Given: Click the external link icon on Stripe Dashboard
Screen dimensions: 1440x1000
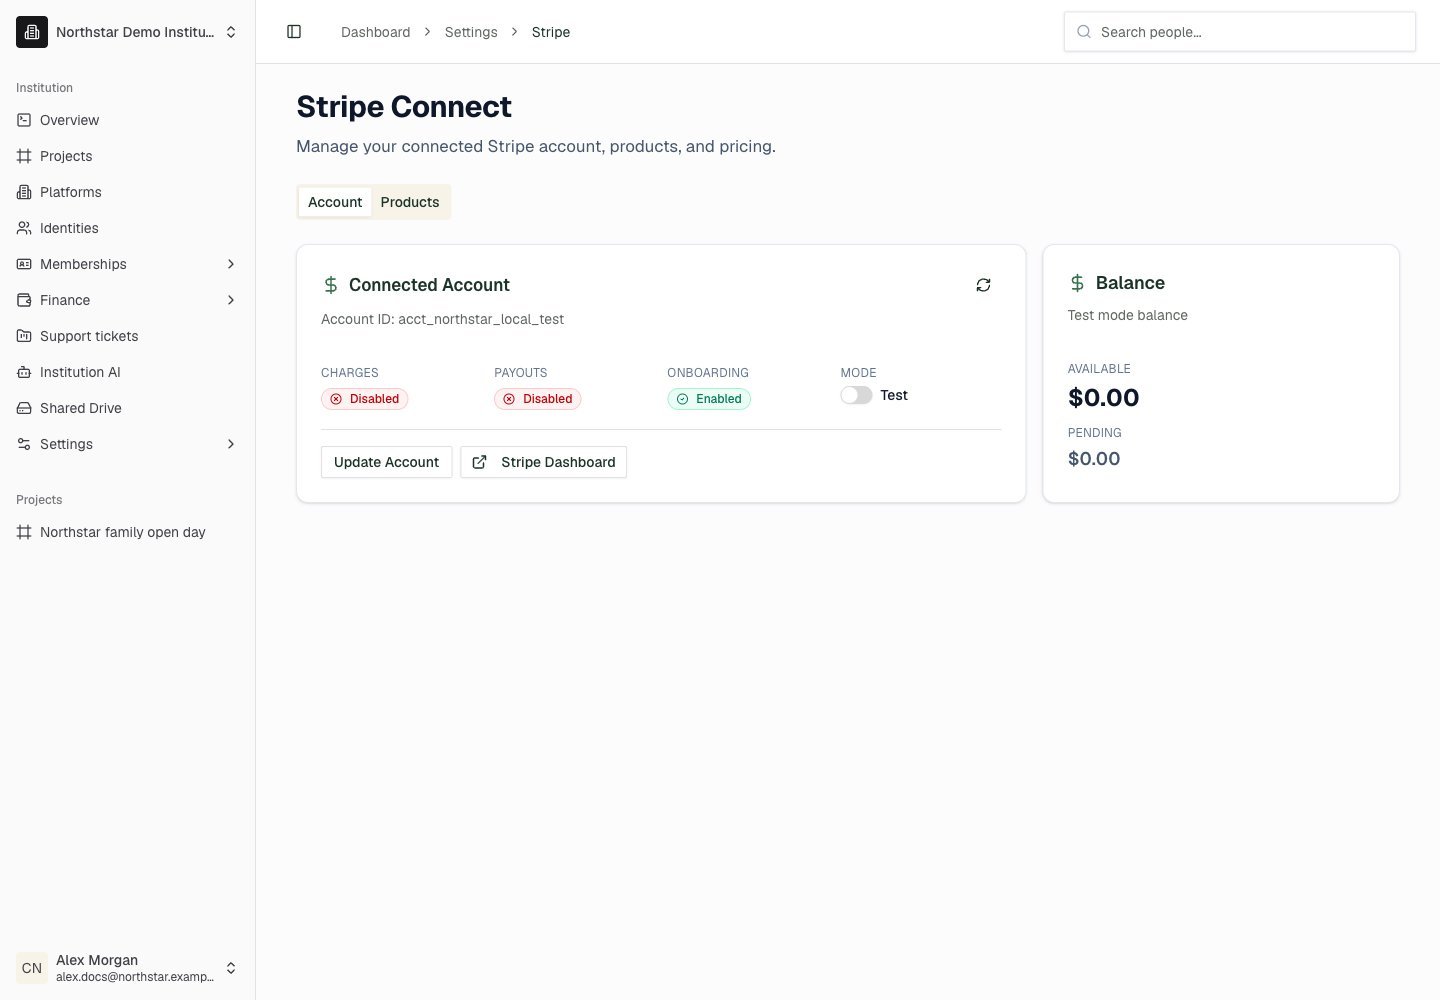Looking at the screenshot, I should 480,462.
